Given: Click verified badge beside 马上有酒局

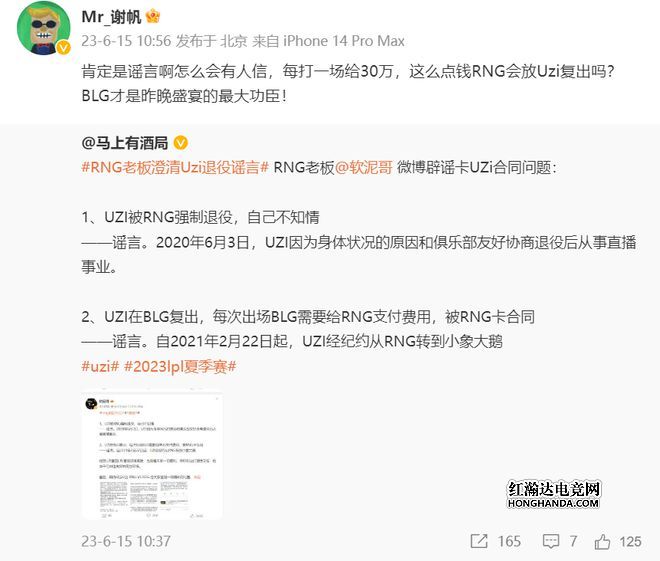Looking at the screenshot, I should coord(181,143).
